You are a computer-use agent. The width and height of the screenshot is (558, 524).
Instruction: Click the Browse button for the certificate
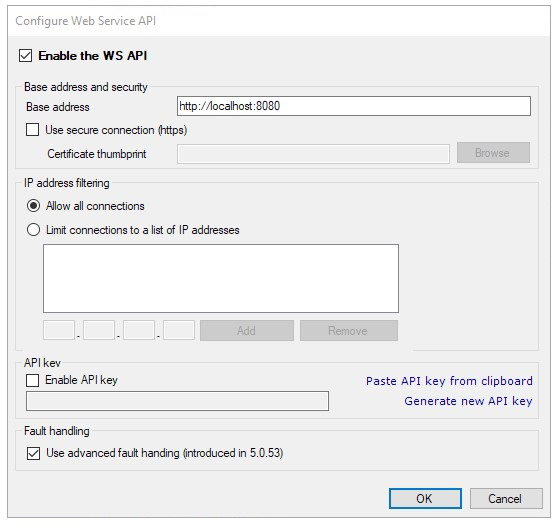click(x=493, y=153)
